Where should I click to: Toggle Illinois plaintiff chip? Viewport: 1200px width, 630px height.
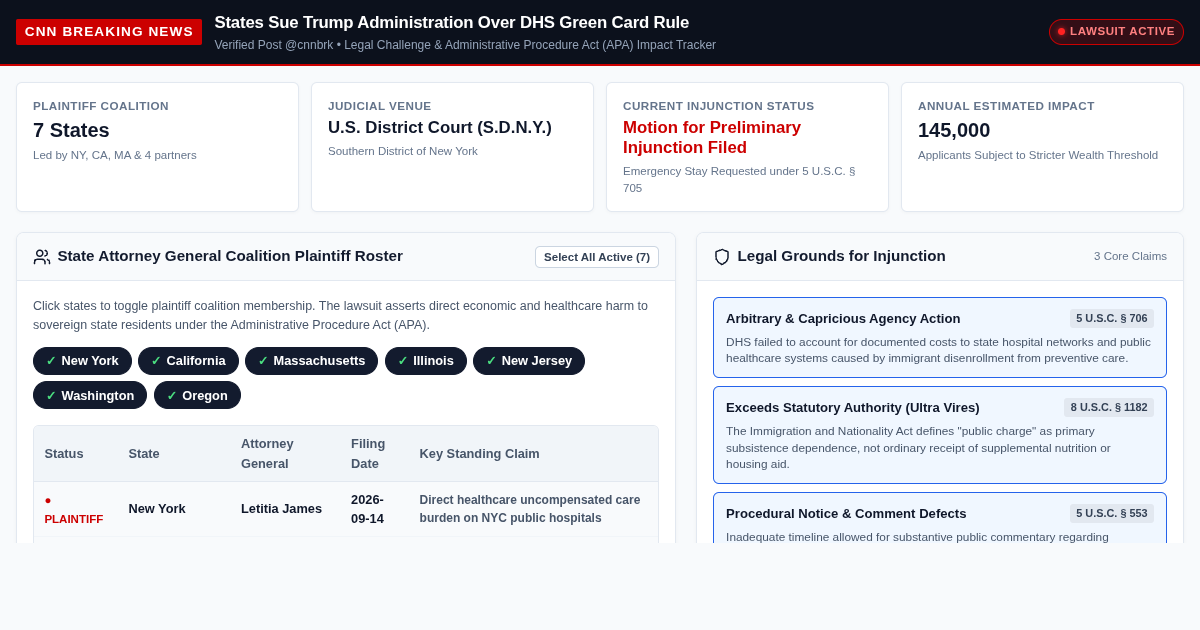pyautogui.click(x=426, y=361)
